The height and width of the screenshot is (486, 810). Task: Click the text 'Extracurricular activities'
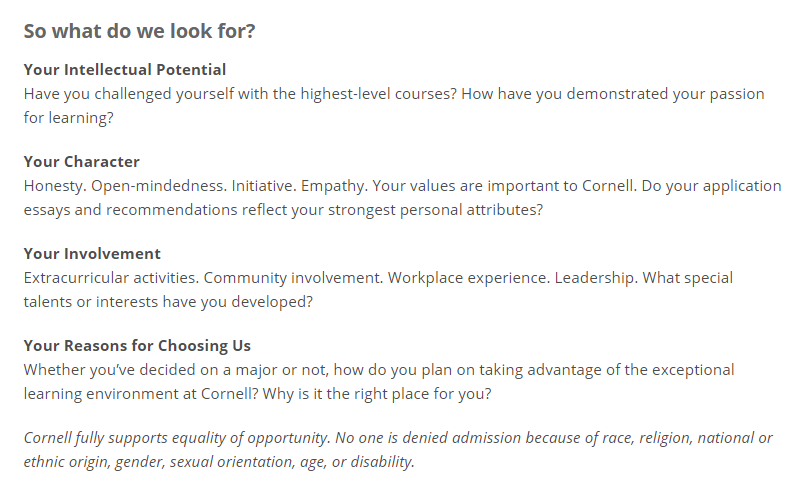(110, 278)
